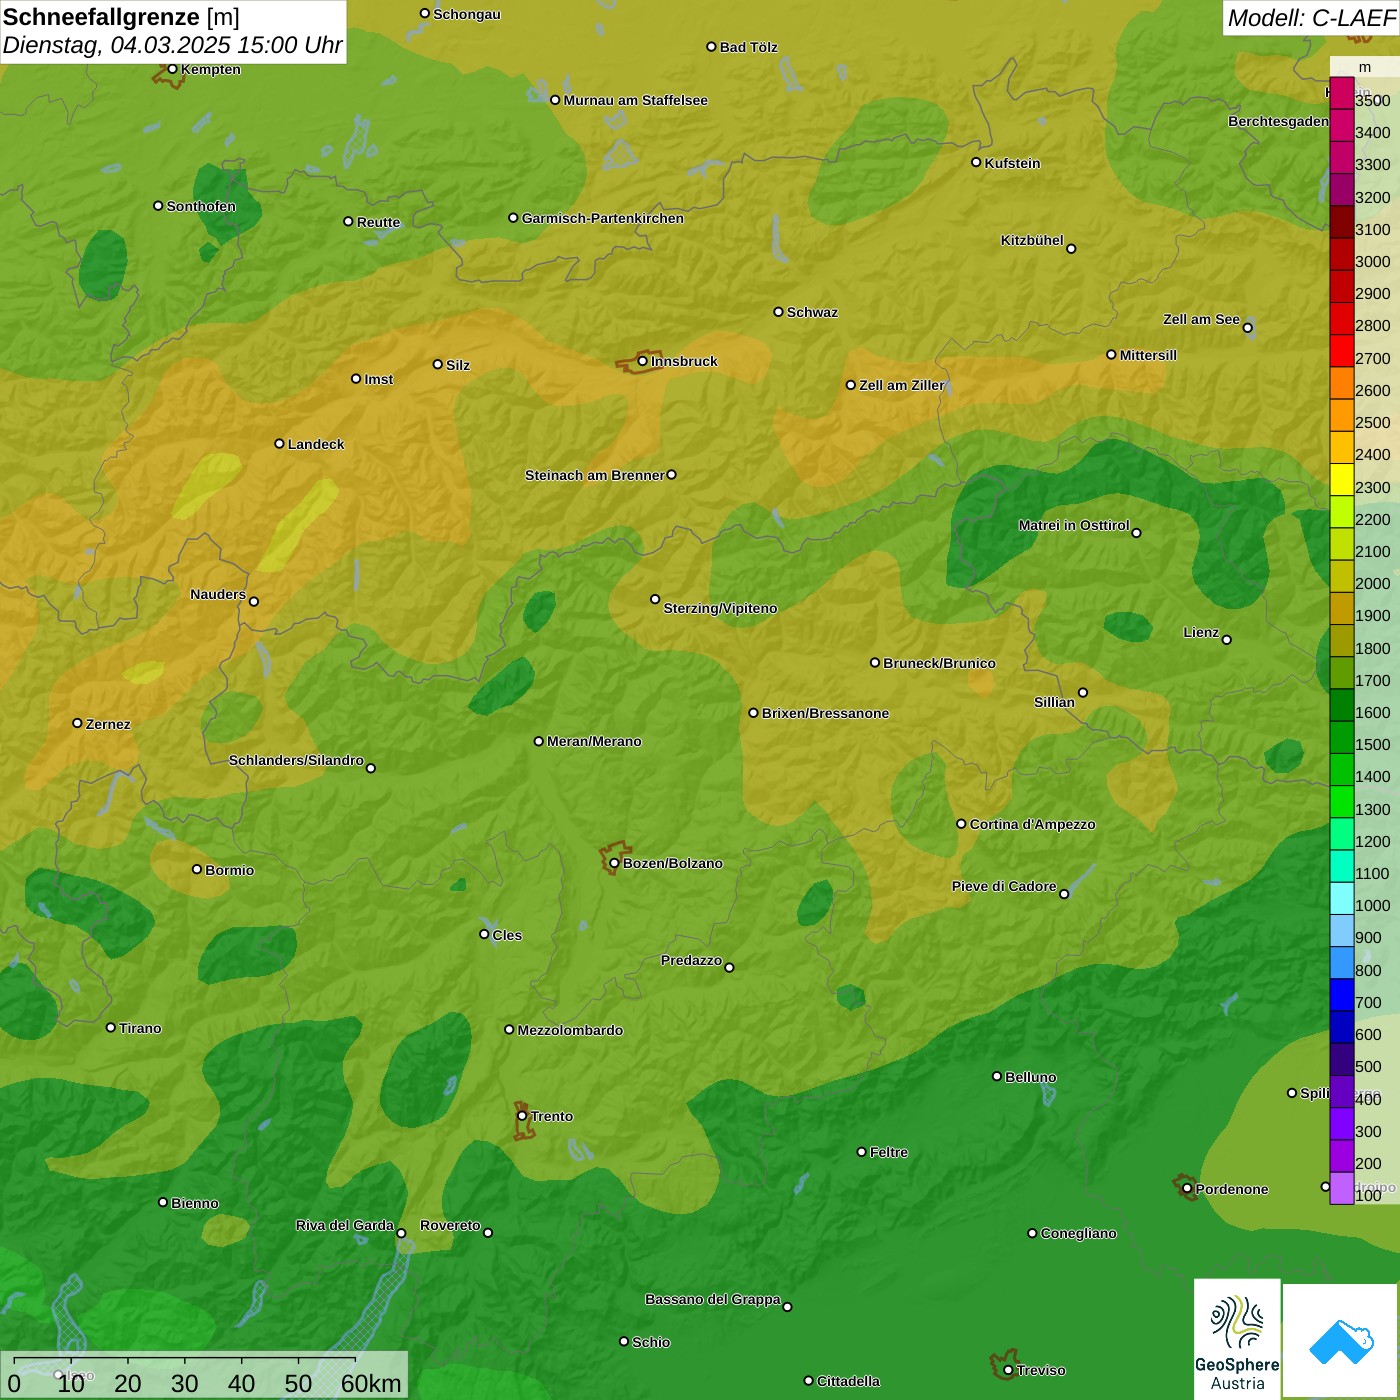Click the Bozen/Bolzano city marker

(x=614, y=863)
